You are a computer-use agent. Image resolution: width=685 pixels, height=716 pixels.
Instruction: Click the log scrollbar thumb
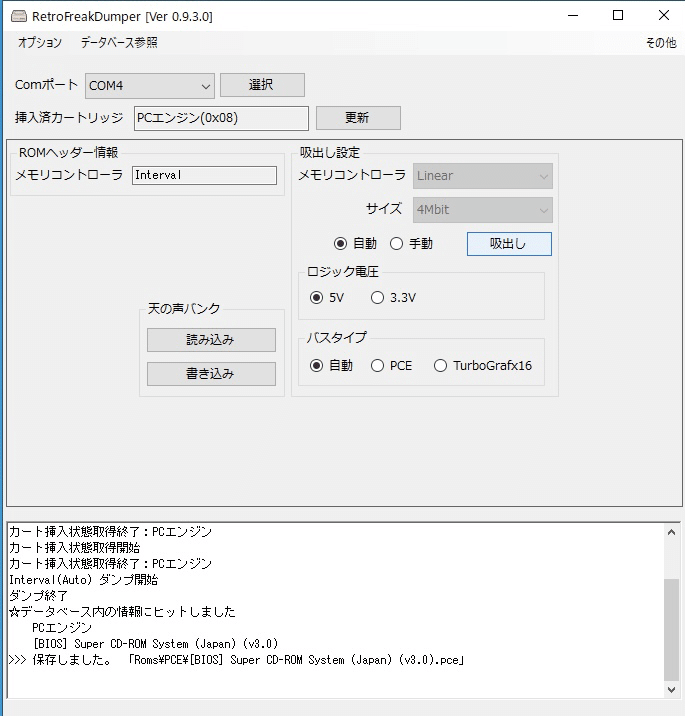click(671, 629)
